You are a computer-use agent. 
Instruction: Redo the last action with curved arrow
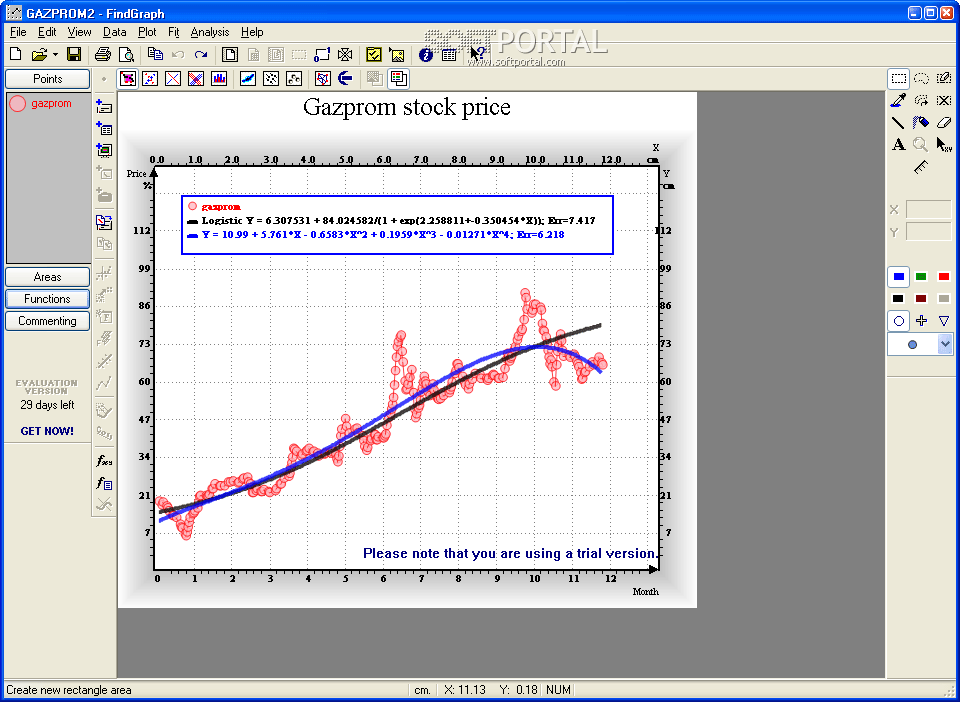tap(201, 54)
